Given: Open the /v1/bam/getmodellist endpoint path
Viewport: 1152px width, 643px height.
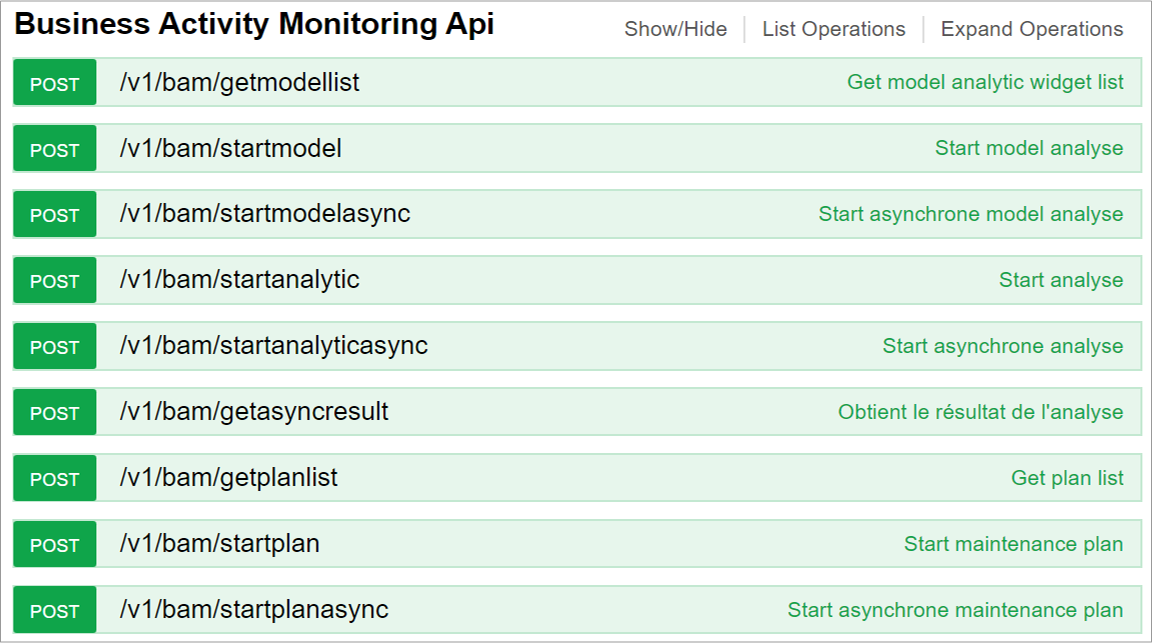Looking at the screenshot, I should click(x=239, y=83).
